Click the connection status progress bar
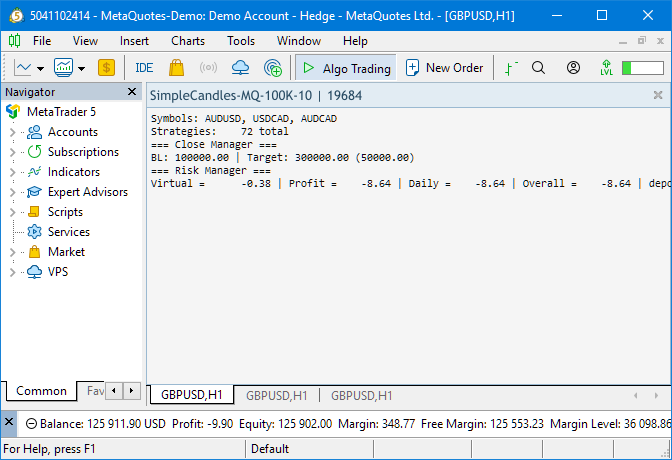 [x=643, y=68]
